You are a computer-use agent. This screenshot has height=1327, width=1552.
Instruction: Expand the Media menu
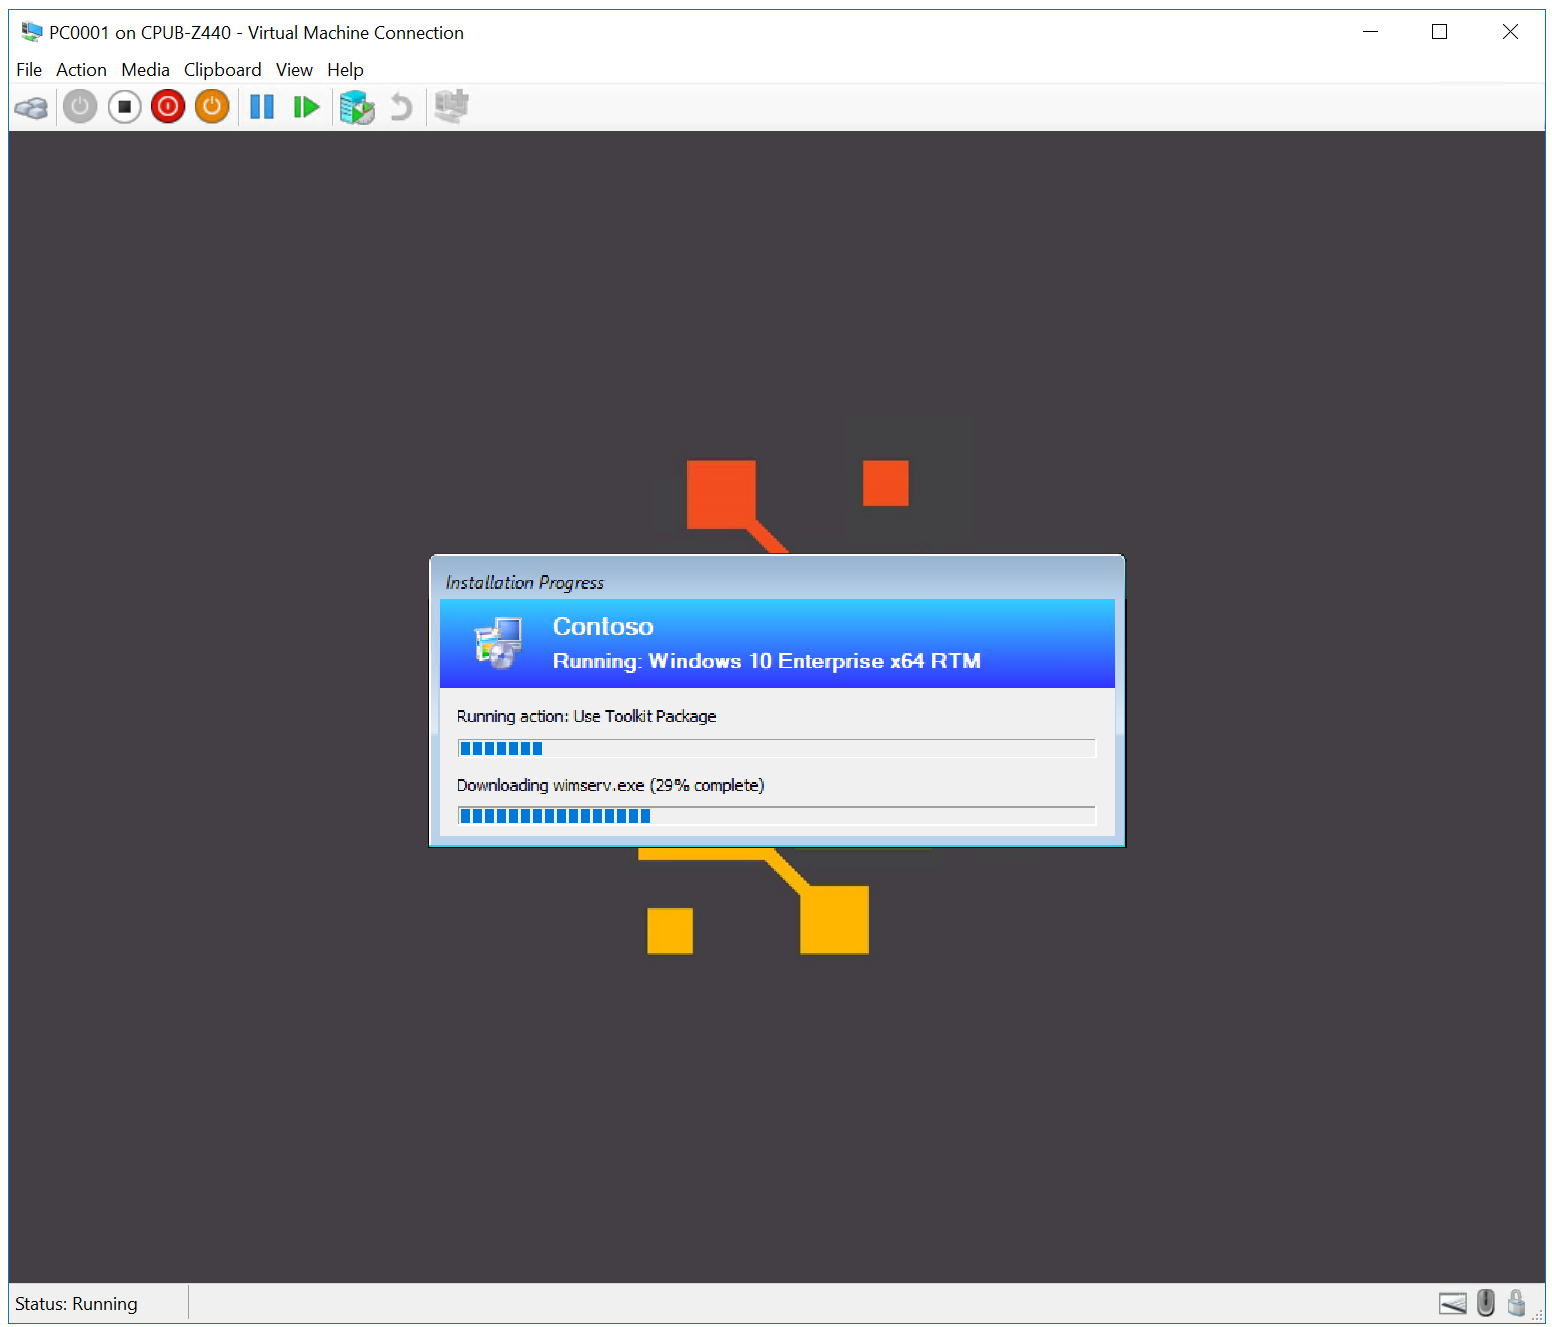coord(145,70)
